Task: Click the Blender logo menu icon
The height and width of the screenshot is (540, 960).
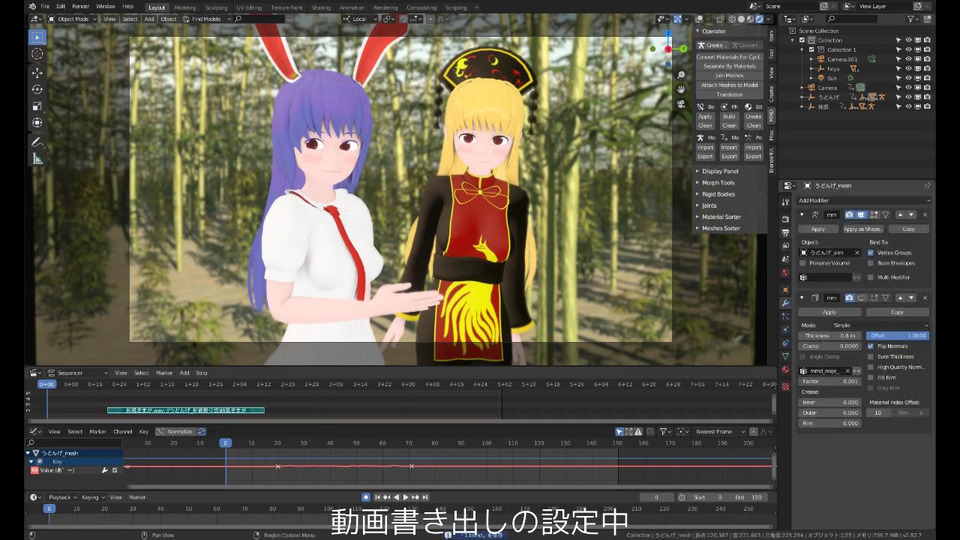Action: 32,6
